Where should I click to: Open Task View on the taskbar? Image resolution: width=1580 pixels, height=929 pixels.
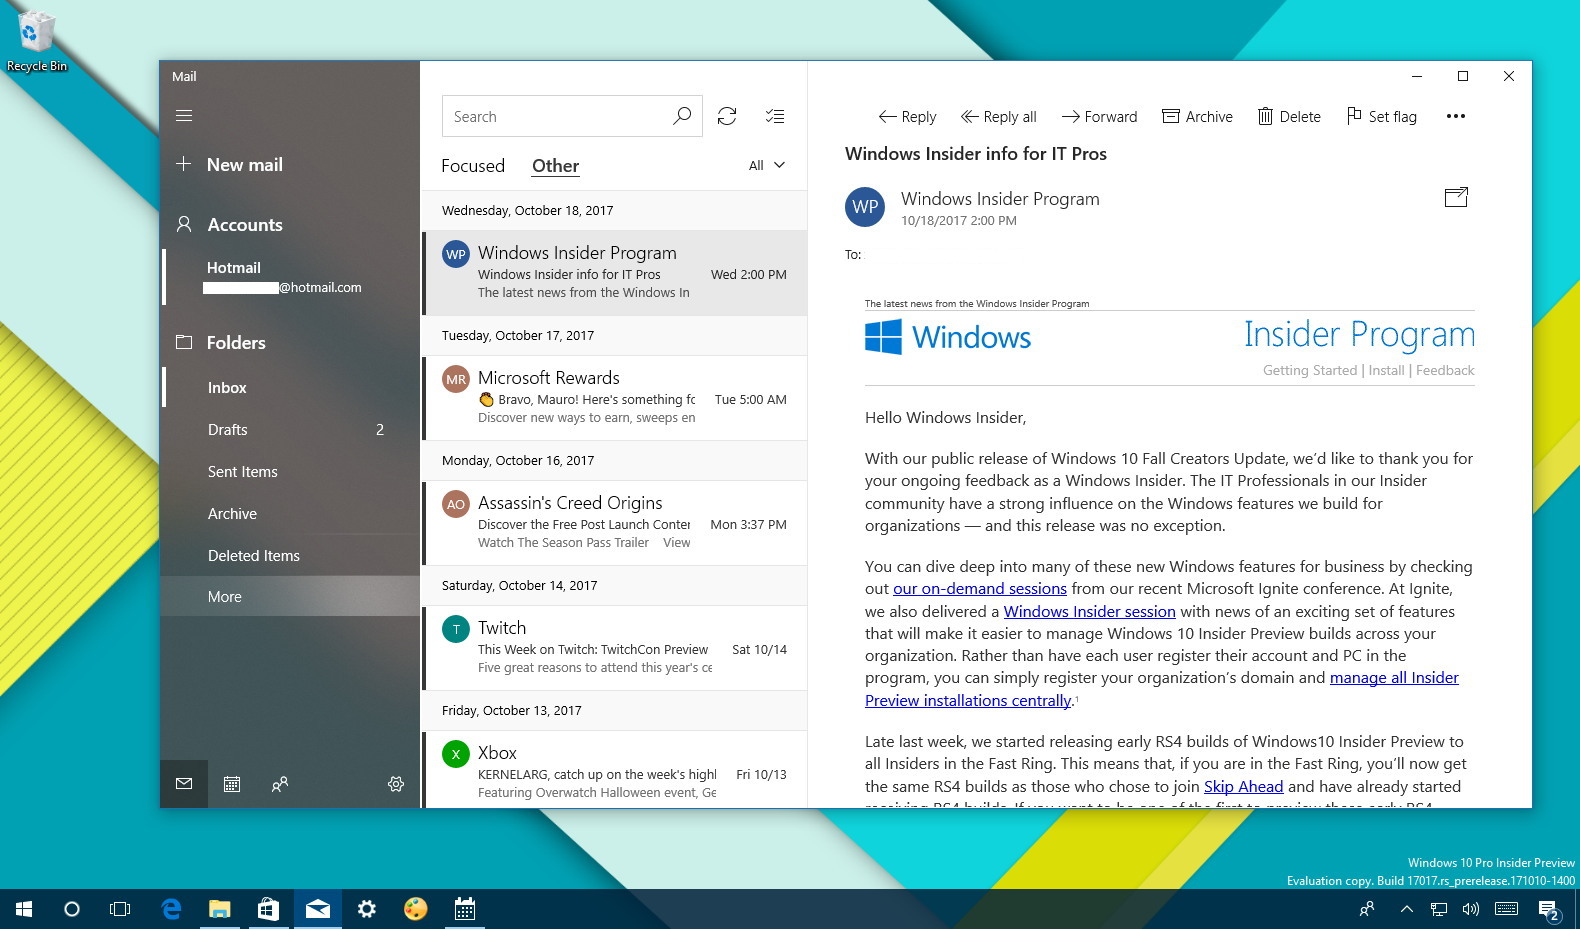pyautogui.click(x=120, y=909)
